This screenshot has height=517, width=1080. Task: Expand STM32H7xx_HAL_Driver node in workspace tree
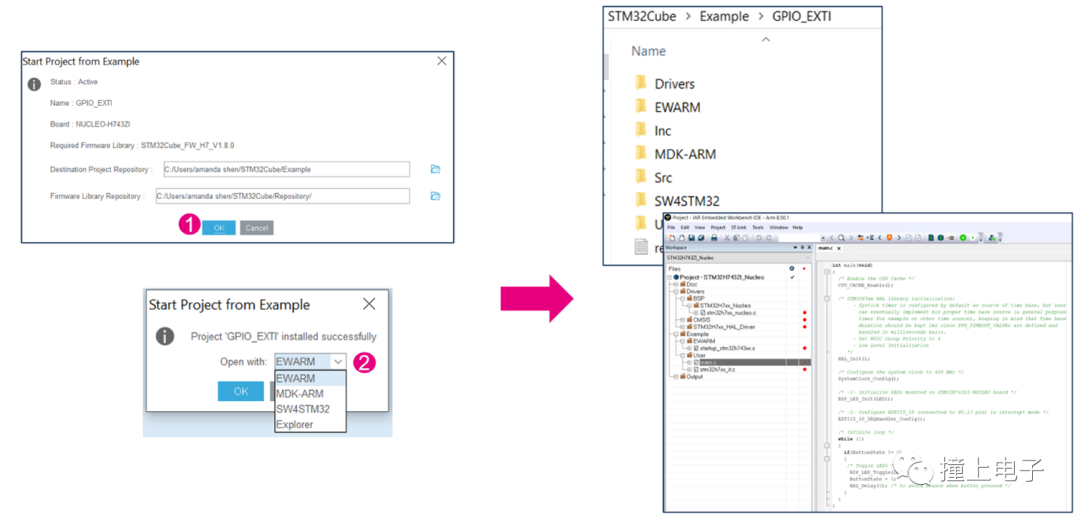point(683,327)
